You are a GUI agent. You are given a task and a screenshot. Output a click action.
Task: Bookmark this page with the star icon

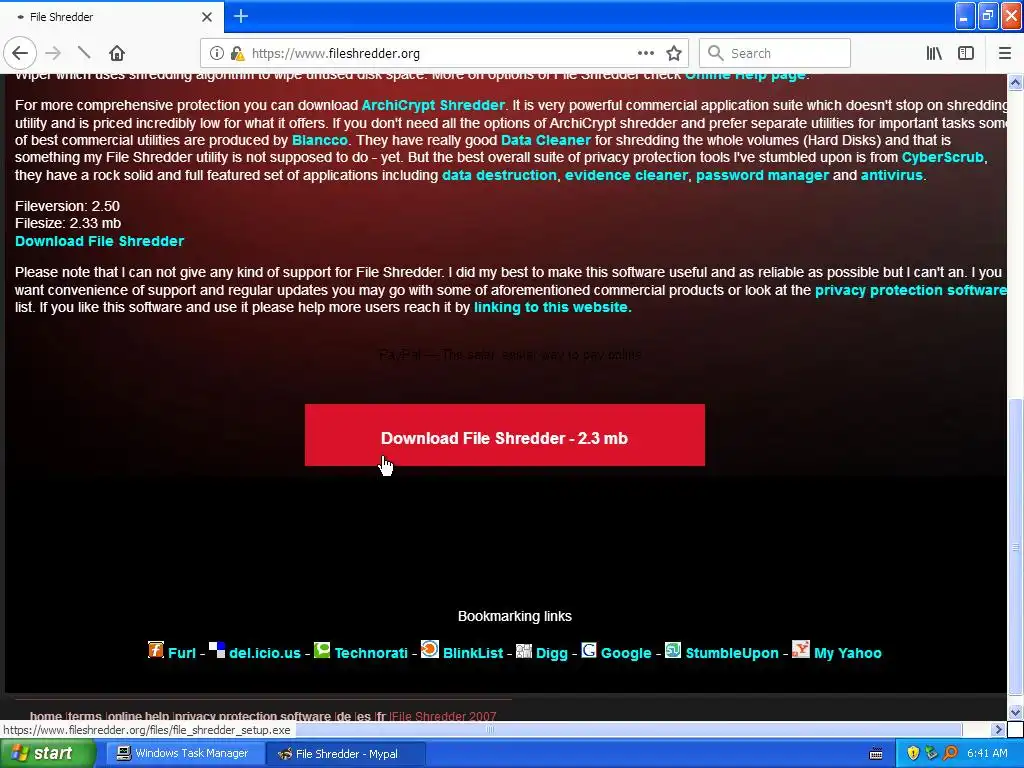pyautogui.click(x=674, y=53)
